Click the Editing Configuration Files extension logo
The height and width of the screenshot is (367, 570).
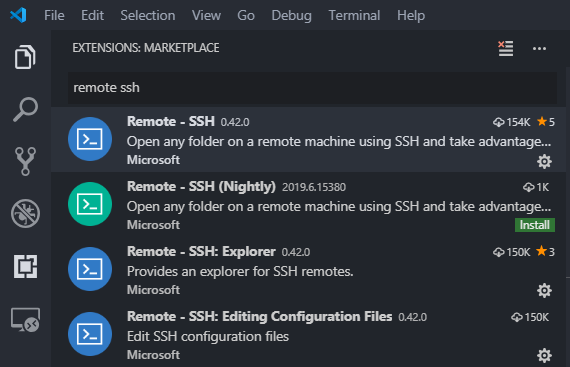click(90, 334)
